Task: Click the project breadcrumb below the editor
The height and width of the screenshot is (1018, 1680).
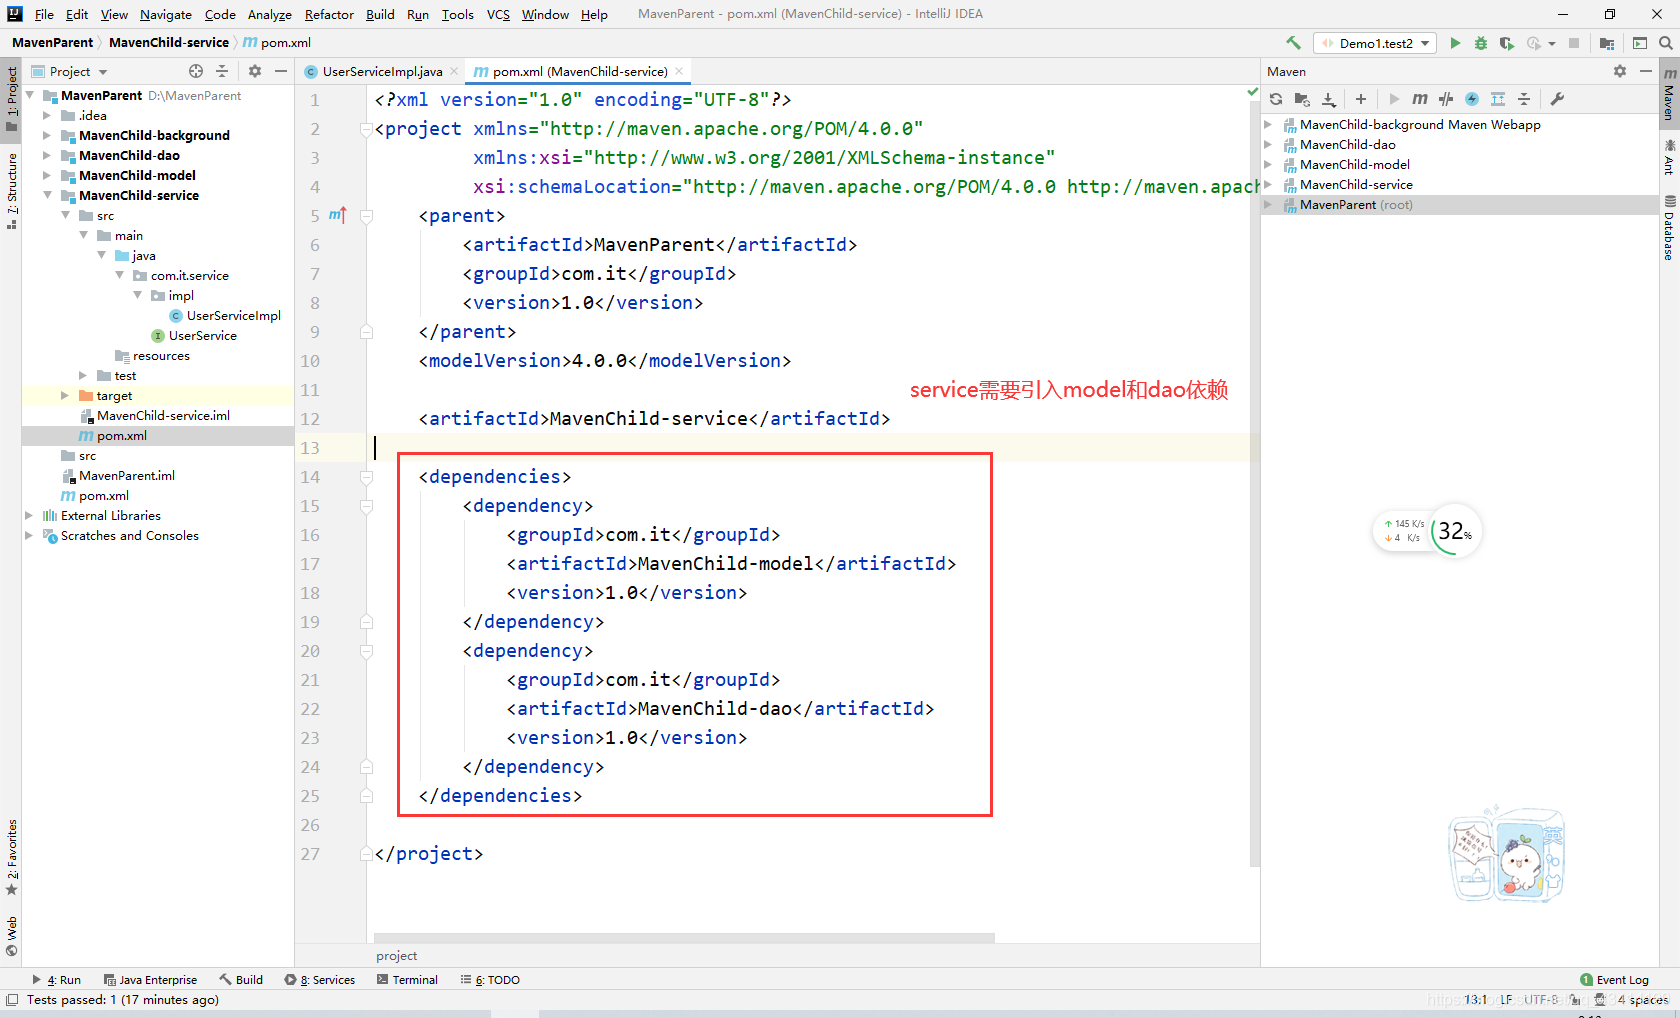Action: 397,956
